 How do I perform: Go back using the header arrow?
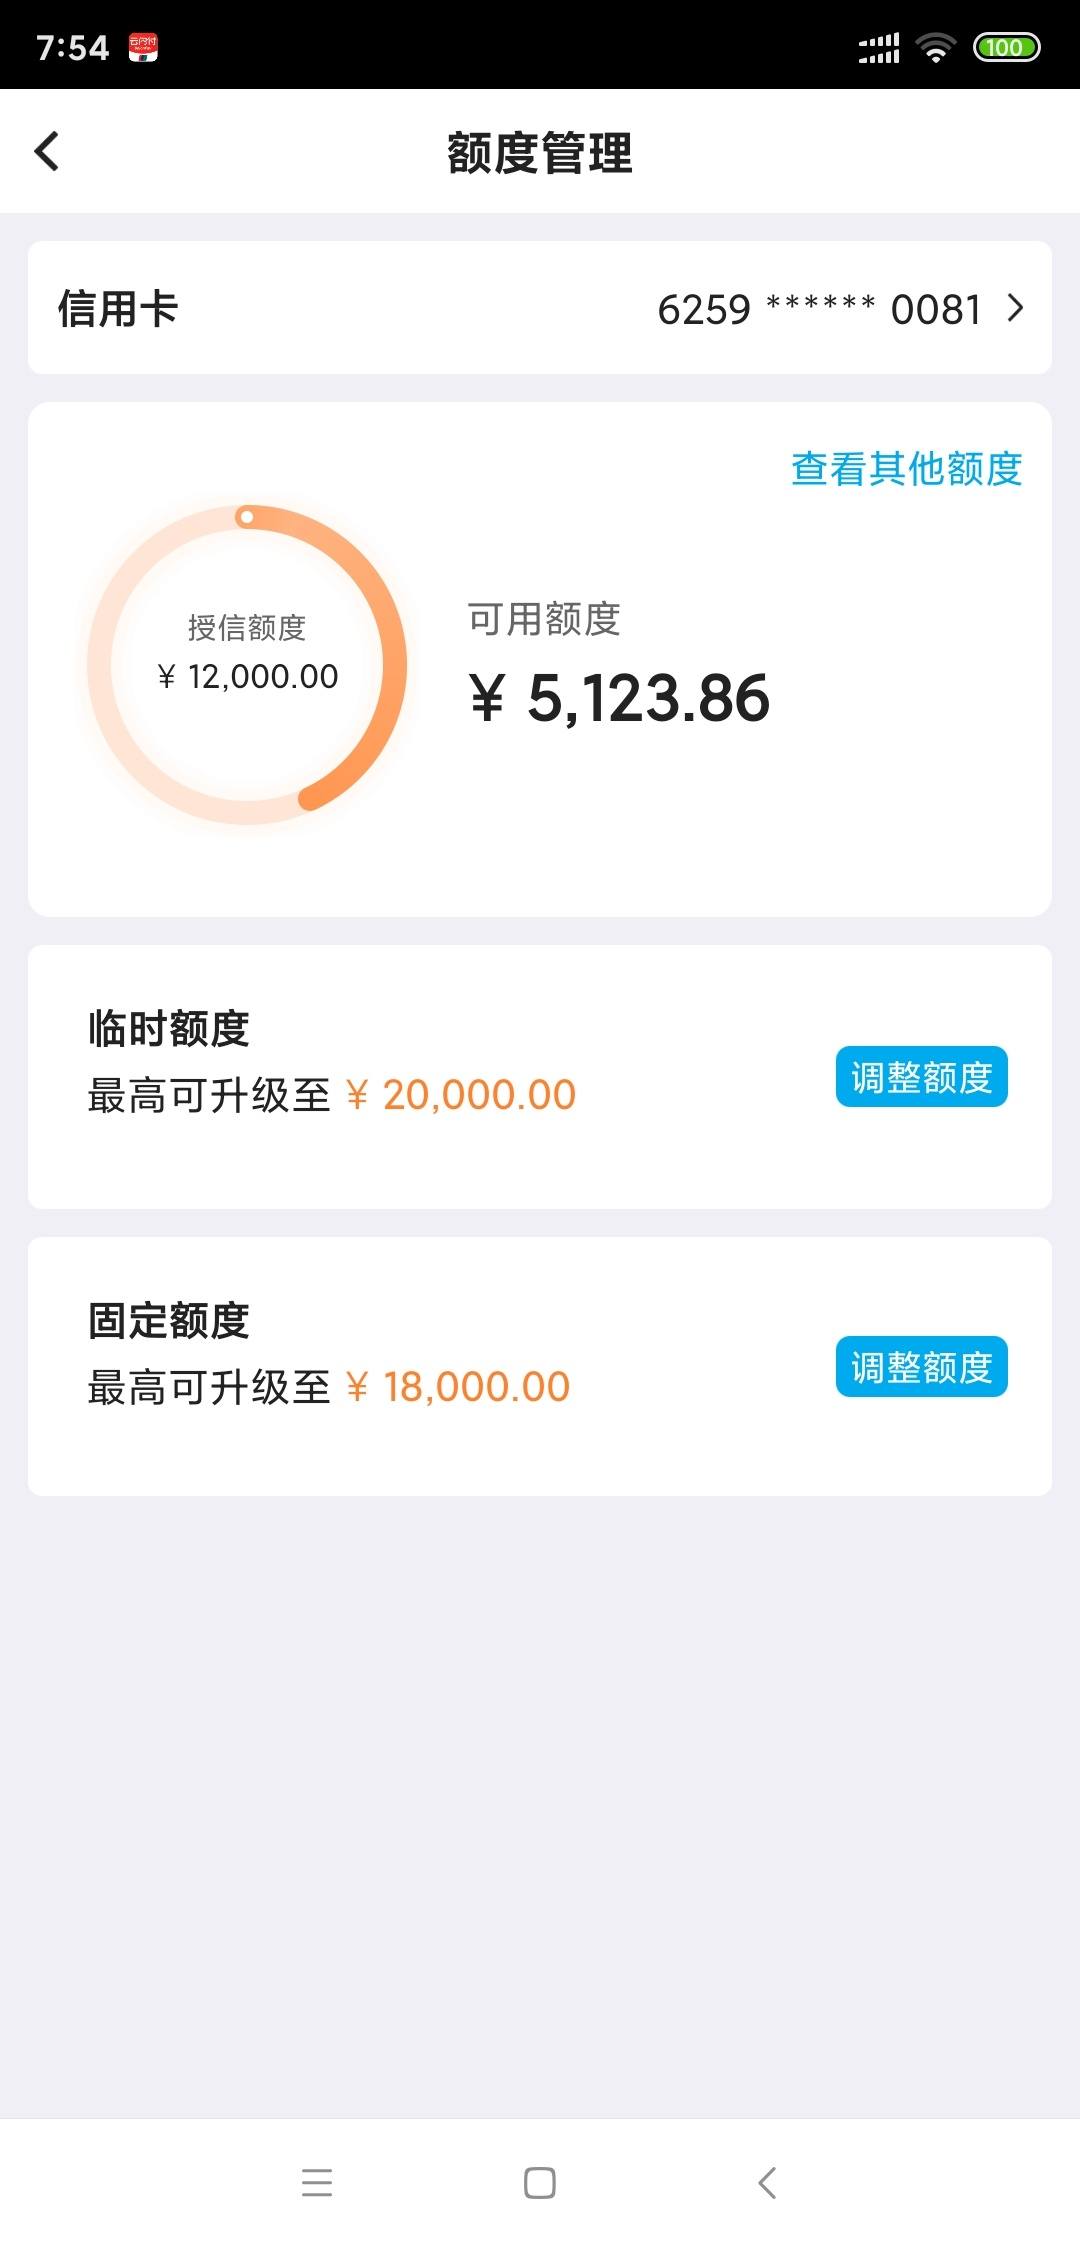47,152
